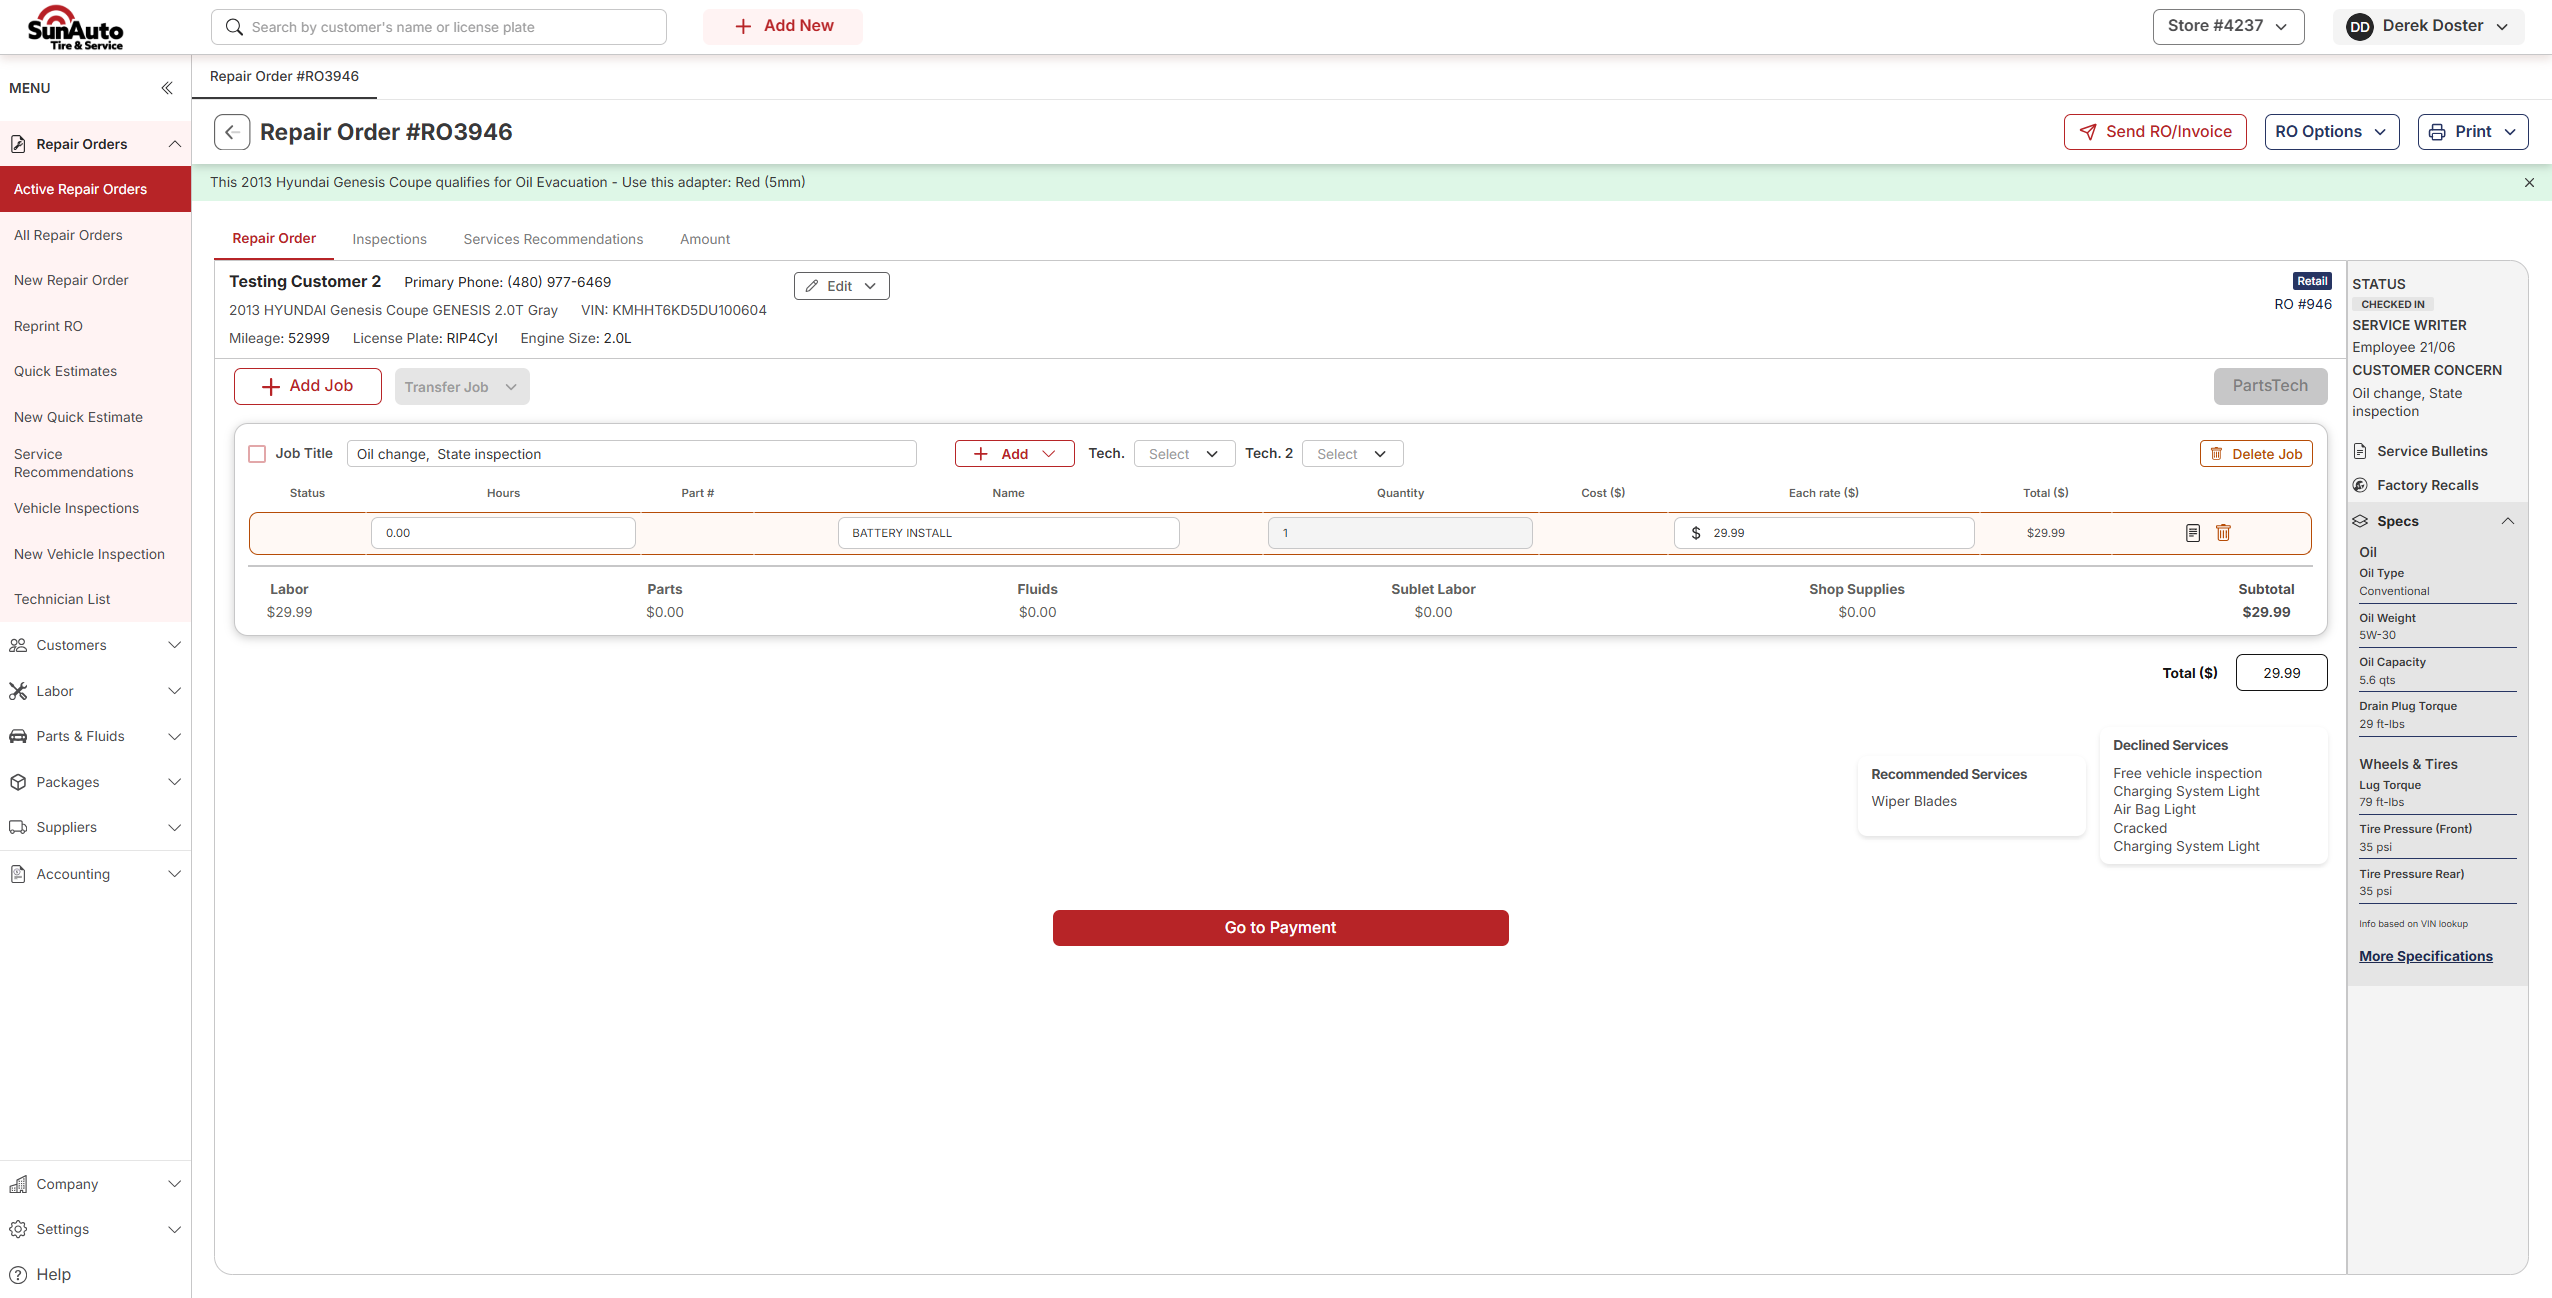Click the BATTERY INSTALL name field
This screenshot has height=1298, width=2552.
[1009, 533]
